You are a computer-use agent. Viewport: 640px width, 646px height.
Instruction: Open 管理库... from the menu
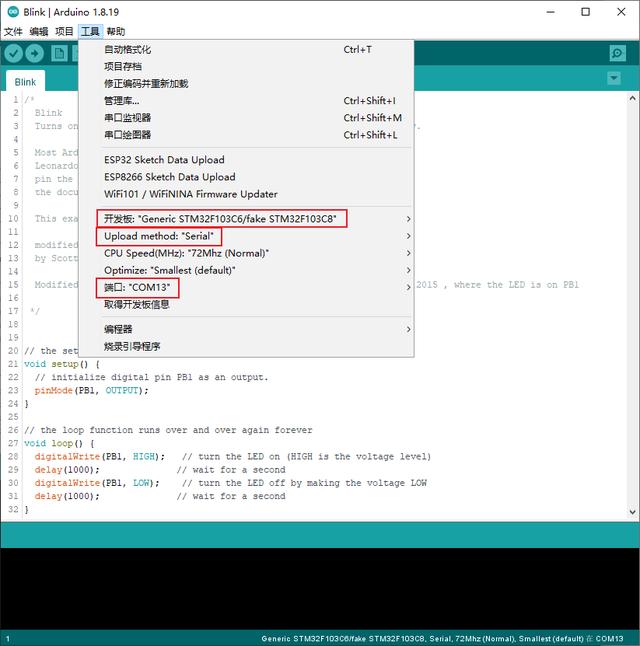click(x=246, y=101)
